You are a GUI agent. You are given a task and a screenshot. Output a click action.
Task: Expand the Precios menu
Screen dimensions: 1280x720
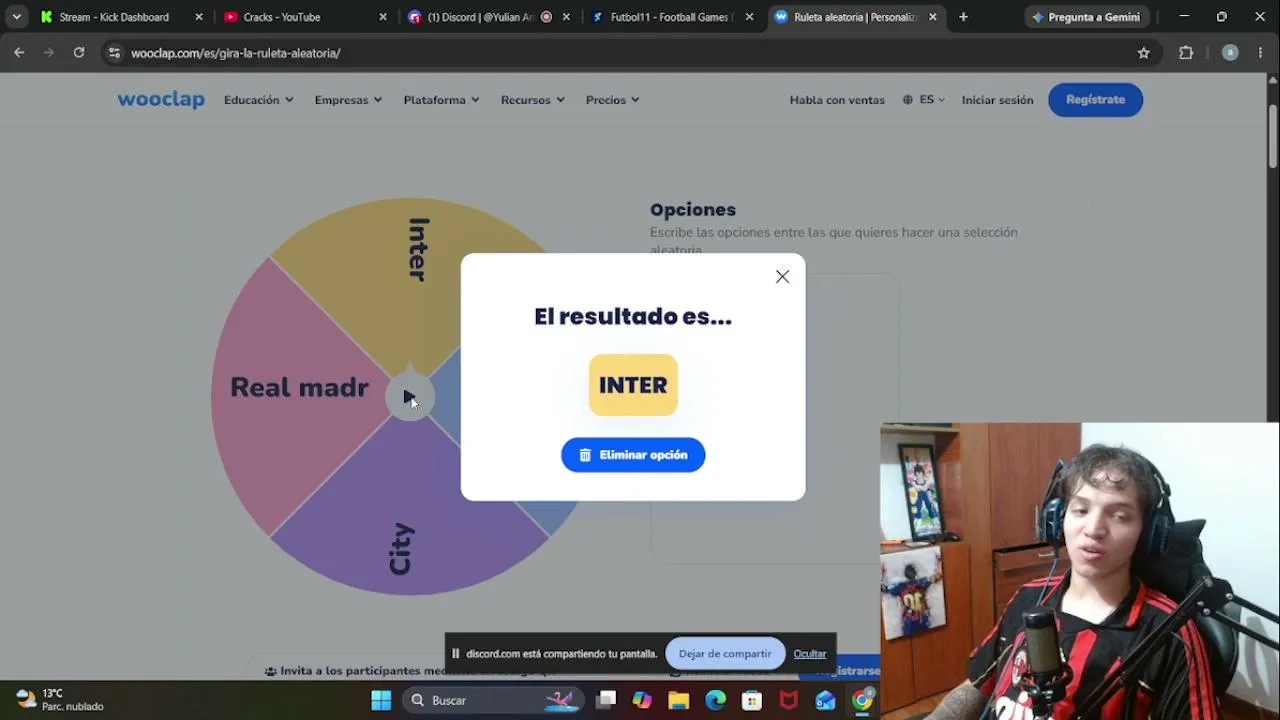coord(612,100)
